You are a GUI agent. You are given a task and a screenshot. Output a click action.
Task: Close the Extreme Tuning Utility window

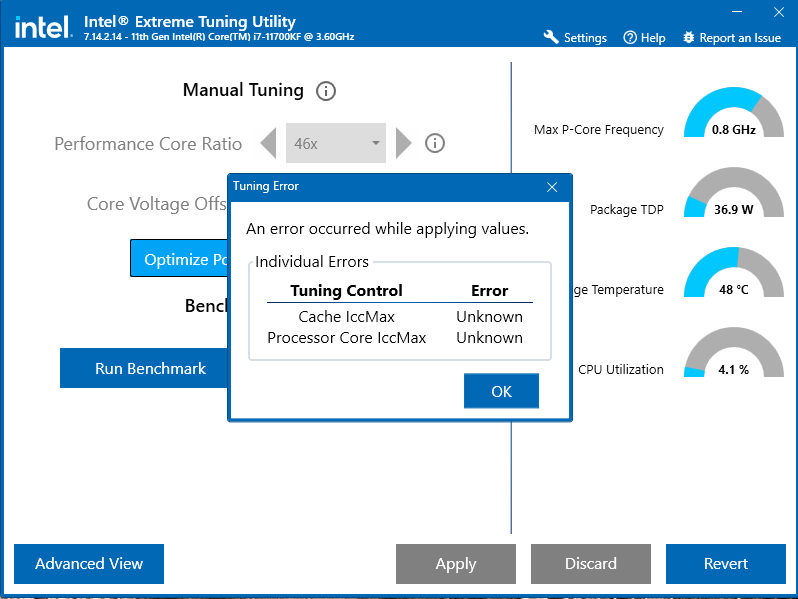(779, 12)
